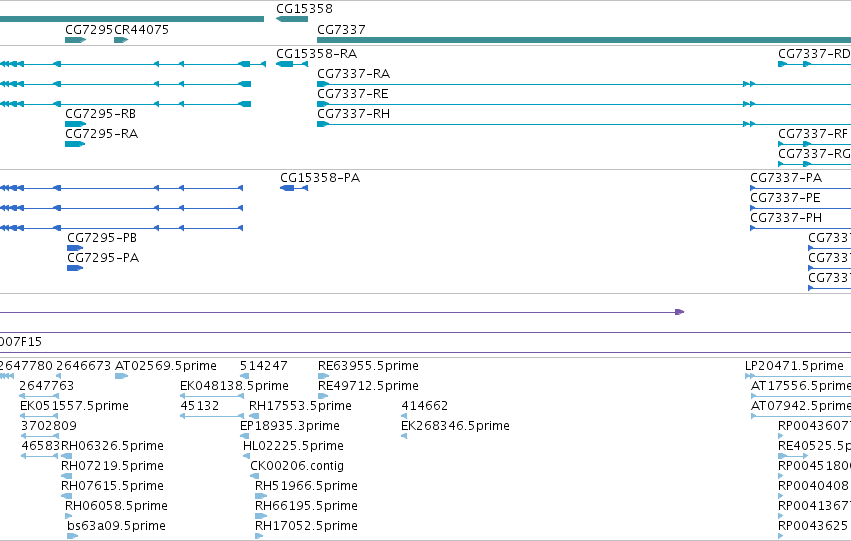
Task: Select the EK048138.5prime EST label
Action: [x=234, y=385]
